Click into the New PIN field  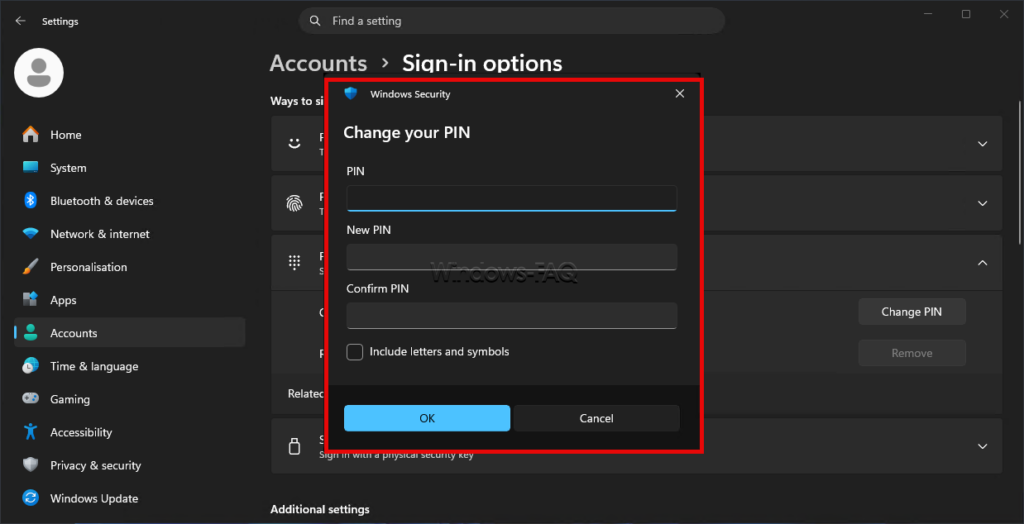[x=511, y=257]
